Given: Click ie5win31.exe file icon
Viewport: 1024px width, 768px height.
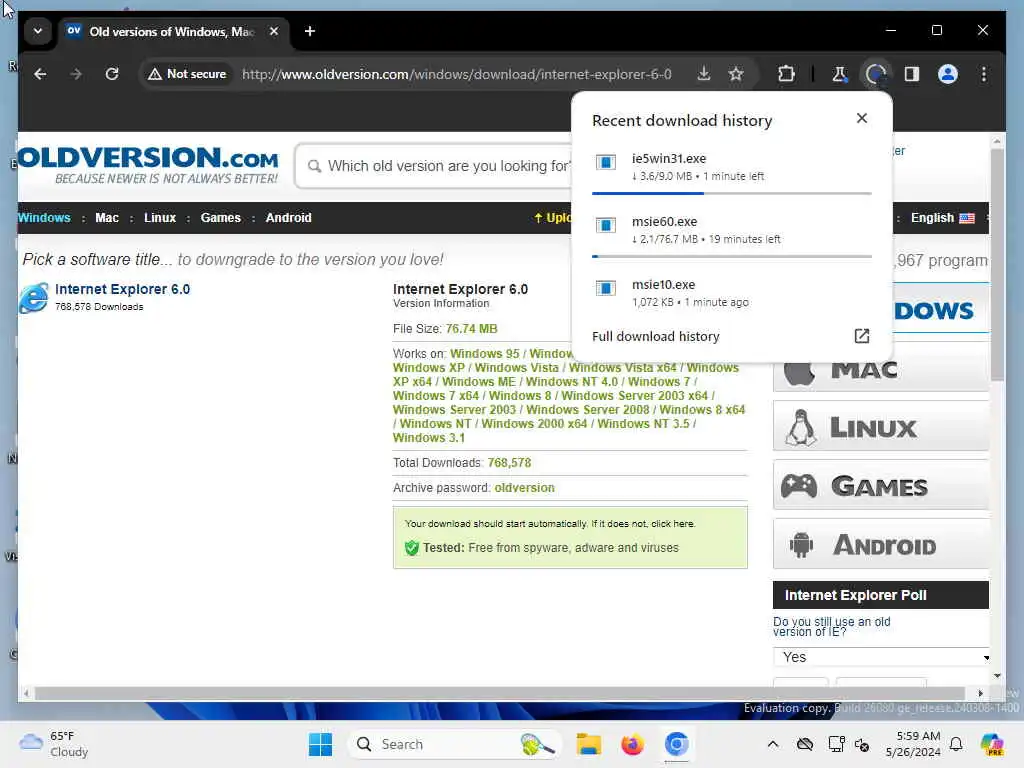Looking at the screenshot, I should coord(605,162).
